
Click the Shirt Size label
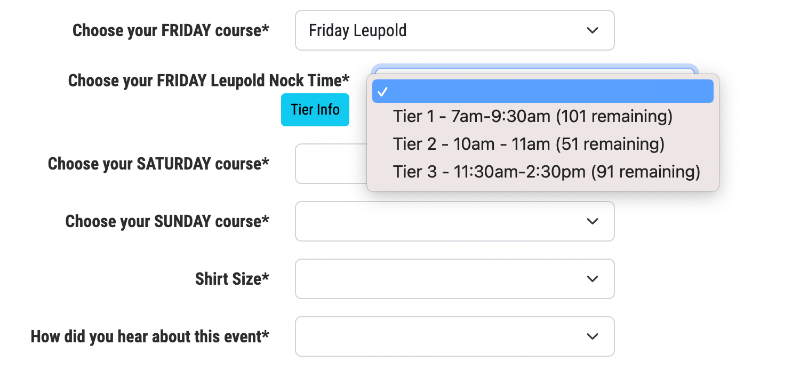click(x=232, y=279)
